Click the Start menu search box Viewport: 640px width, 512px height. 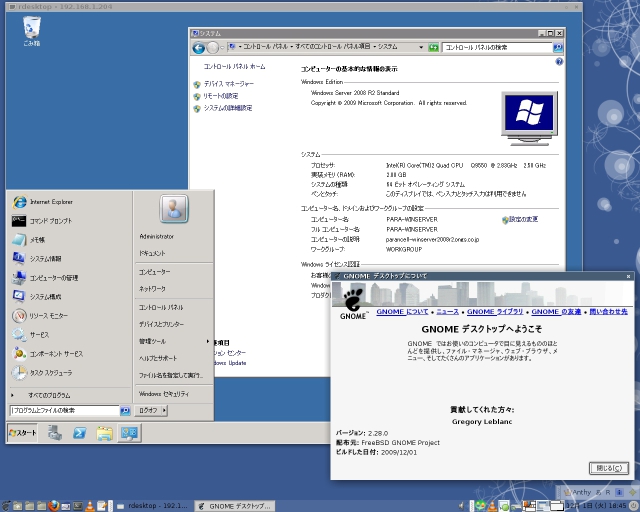pos(64,410)
